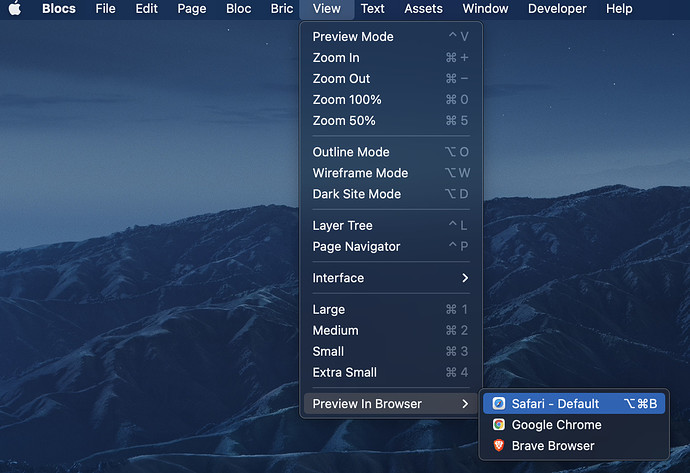Screen dimensions: 690x473
Task: Open the Assets menu
Action: click(x=423, y=8)
